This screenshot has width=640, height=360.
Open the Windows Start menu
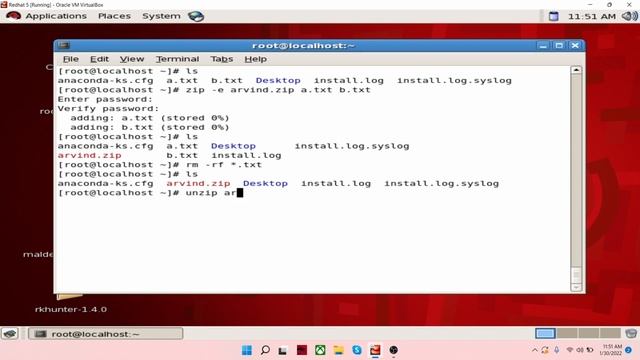pos(247,350)
